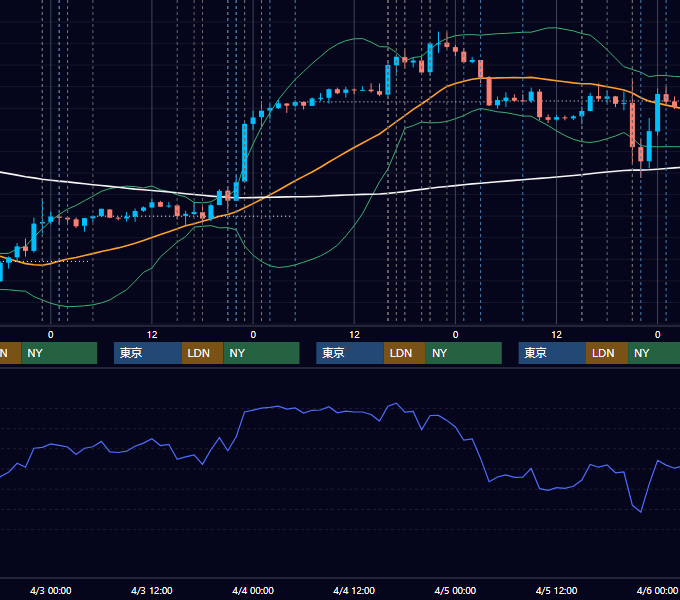Click the hour label 12 above 4/5 12:00
The width and height of the screenshot is (680, 600).
point(556,335)
